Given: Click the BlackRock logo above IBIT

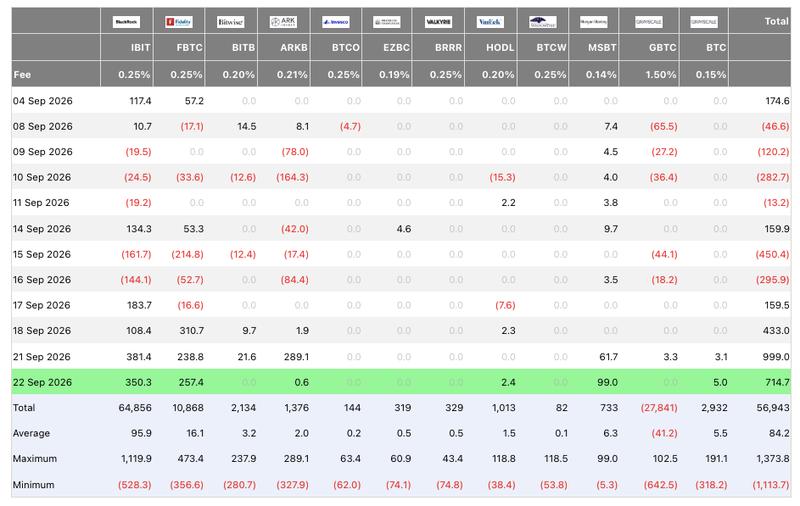Looking at the screenshot, I should click(x=127, y=22).
